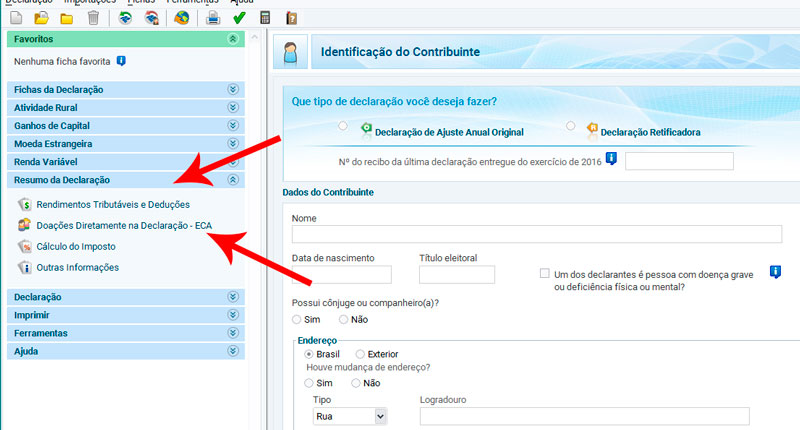Click the green checkmark verify icon
The height and width of the screenshot is (430, 800).
coord(239,18)
